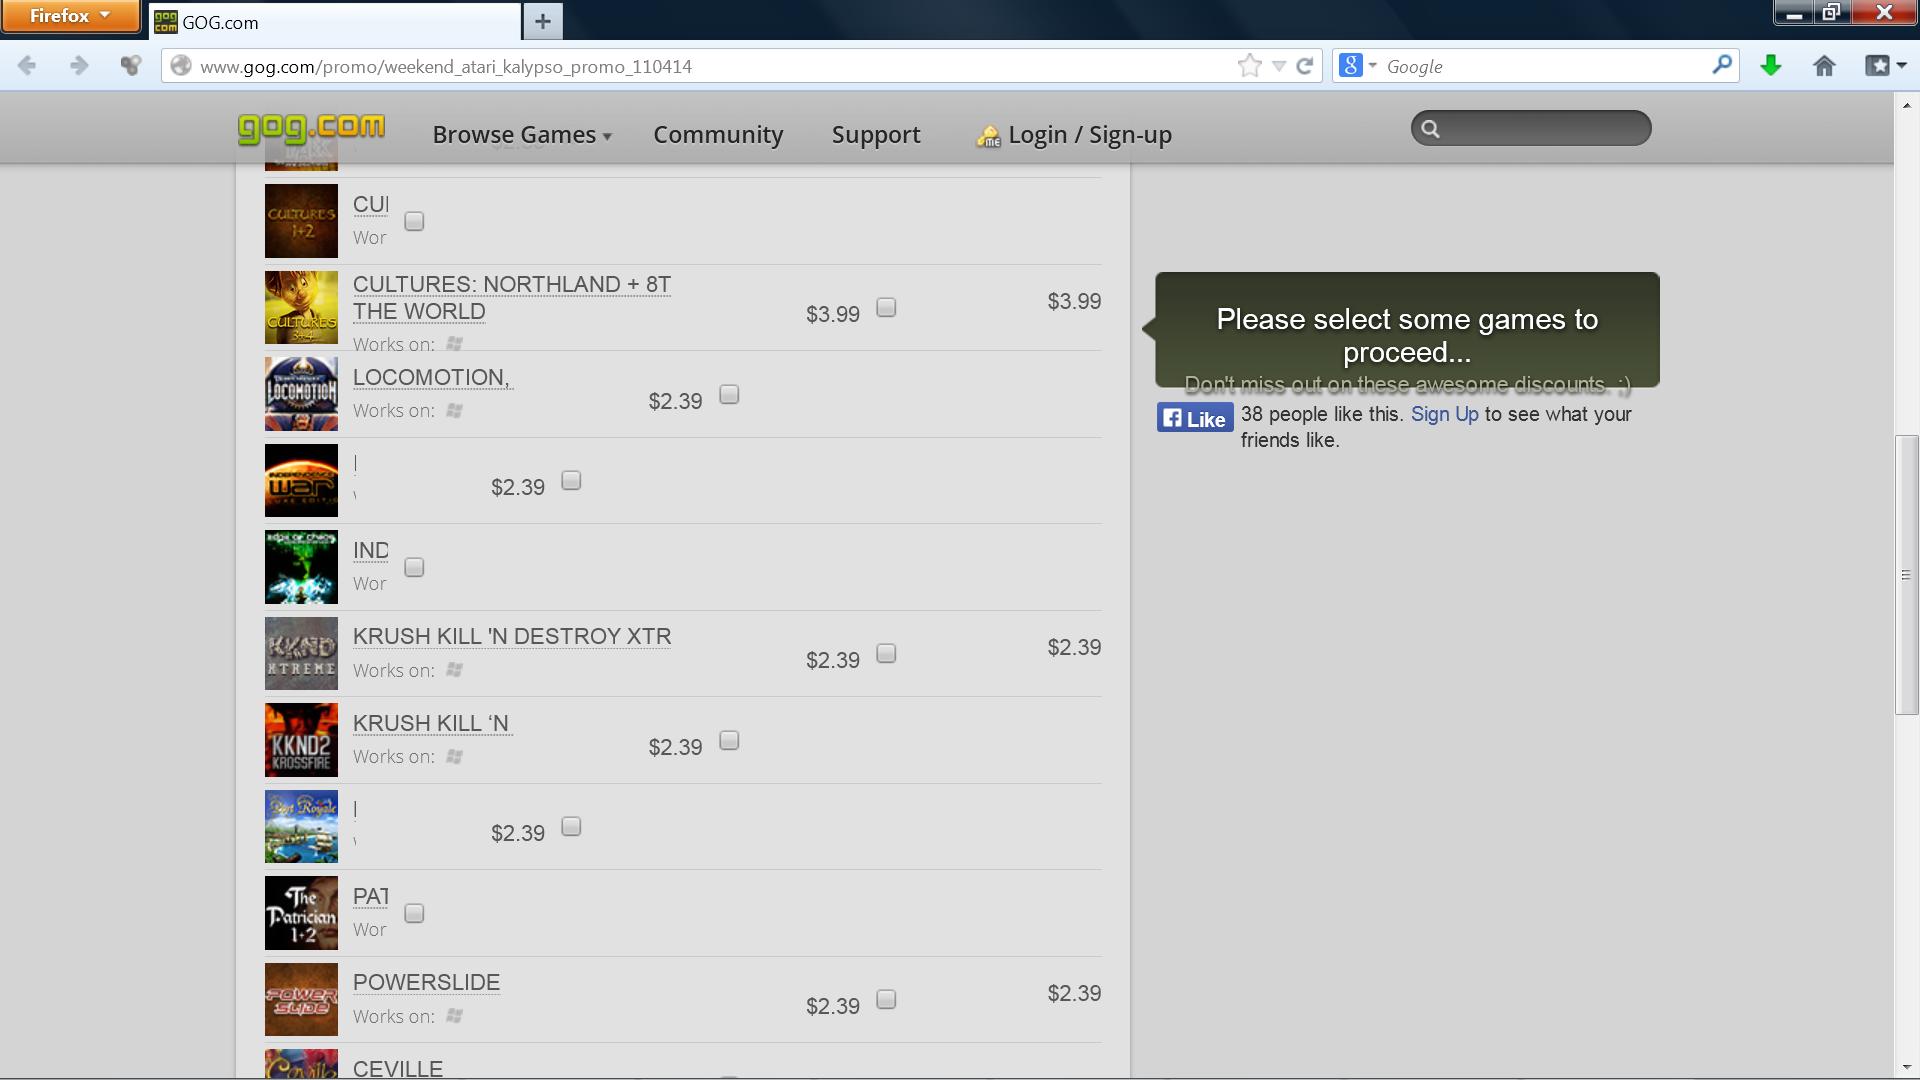Go to the browser home page icon

click(1824, 66)
